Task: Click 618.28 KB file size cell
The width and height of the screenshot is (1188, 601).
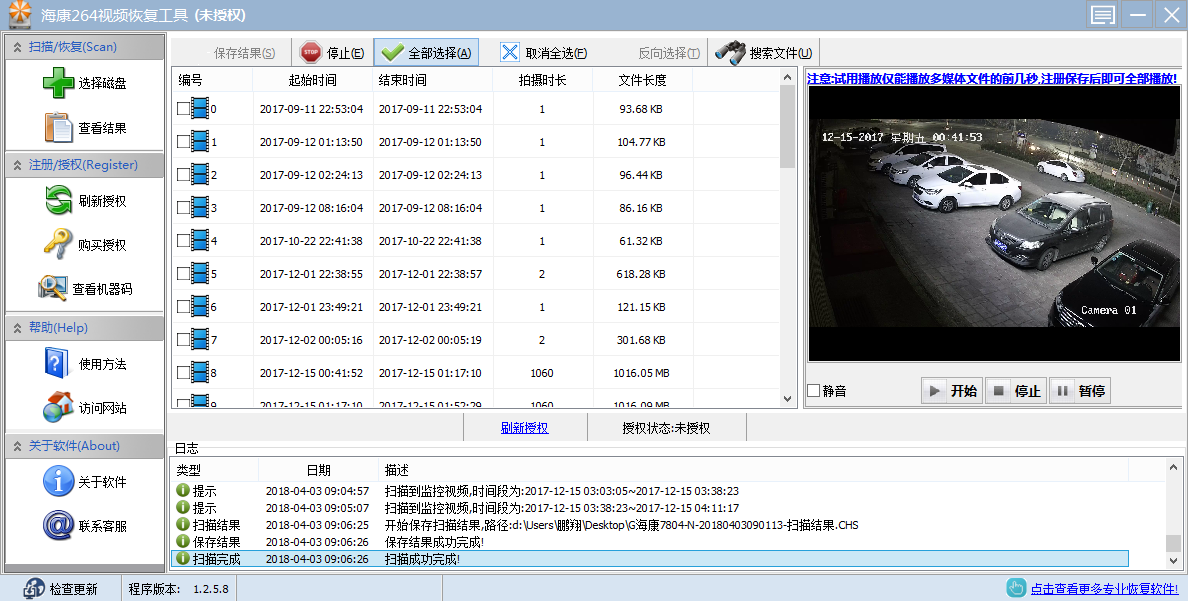Action: pyautogui.click(x=641, y=274)
